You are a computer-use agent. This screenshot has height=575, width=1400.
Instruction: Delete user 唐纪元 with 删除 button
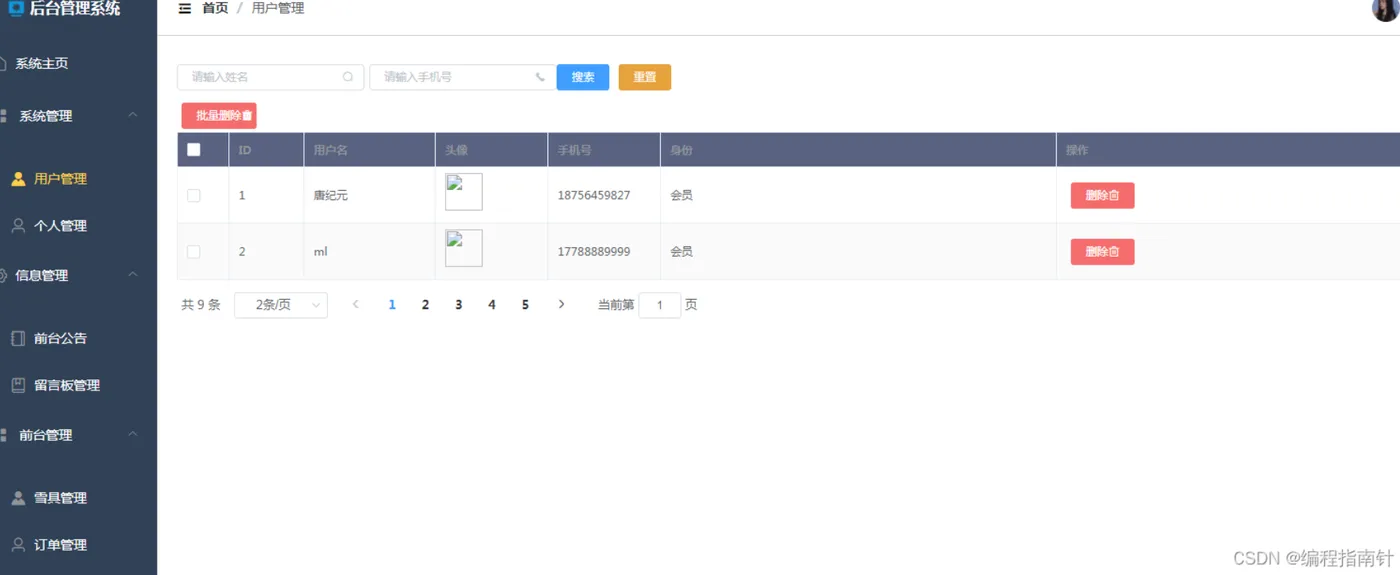point(1102,196)
